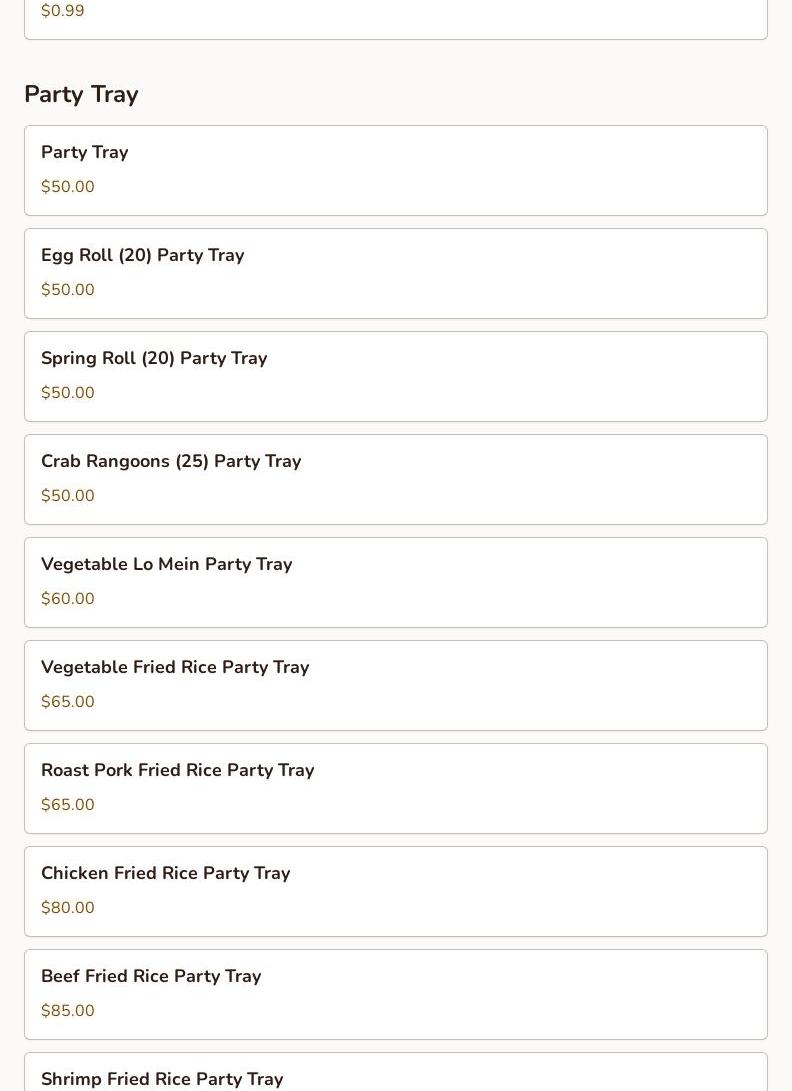This screenshot has width=792, height=1091.
Task: Open Vegetable Fried Rice Party Tray
Action: (395, 685)
